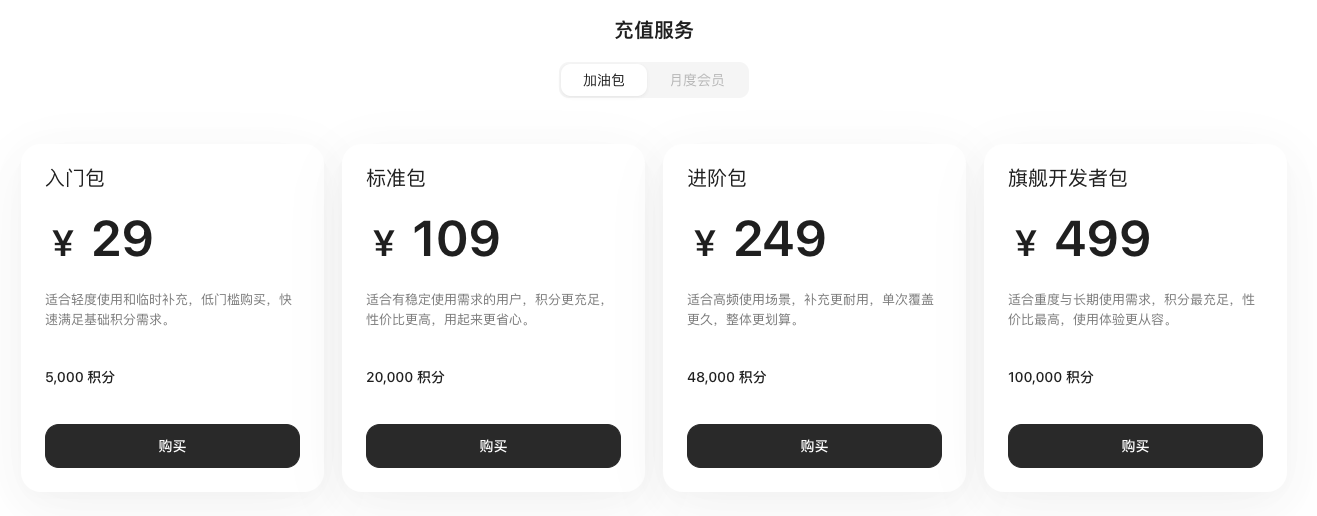
Task: Click the 5,000 积分 text
Action: click(x=80, y=377)
